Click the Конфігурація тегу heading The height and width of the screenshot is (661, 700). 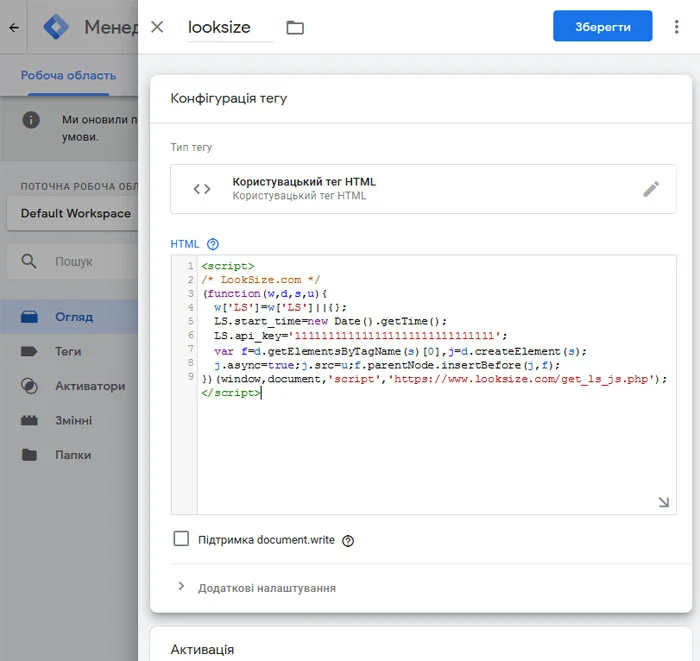pyautogui.click(x=229, y=99)
